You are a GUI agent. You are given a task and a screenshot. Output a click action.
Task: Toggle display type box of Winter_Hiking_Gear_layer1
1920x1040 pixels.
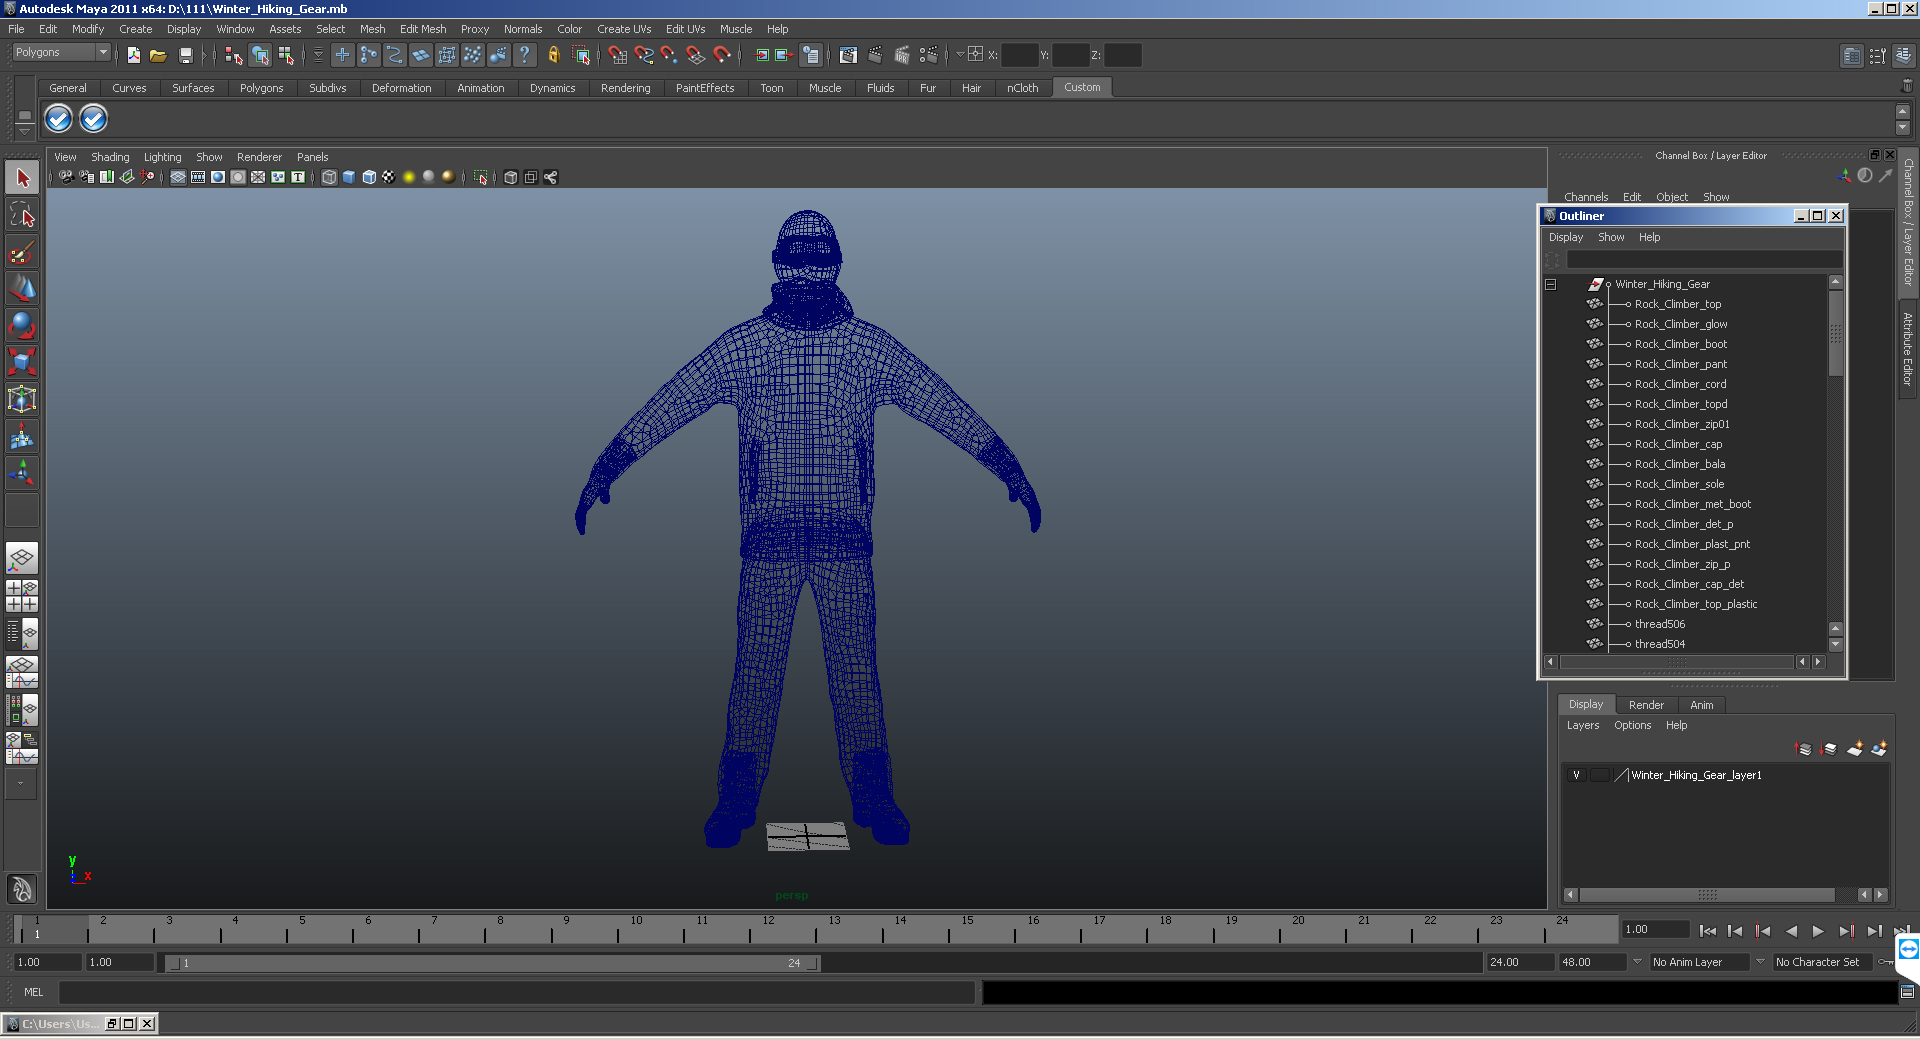(x=1599, y=775)
